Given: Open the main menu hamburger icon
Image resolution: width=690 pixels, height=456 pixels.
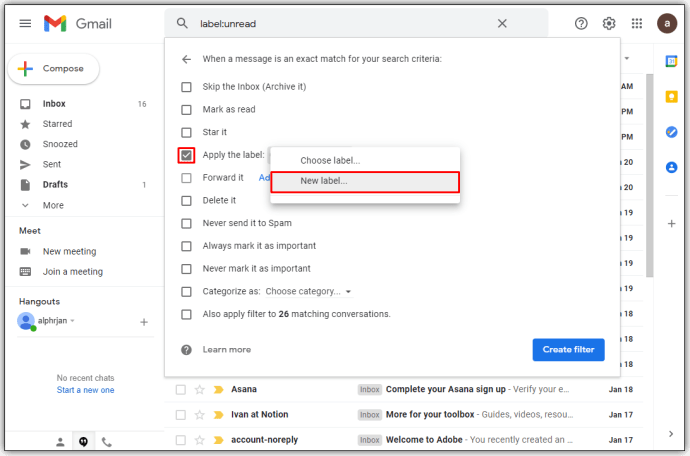Looking at the screenshot, I should pyautogui.click(x=25, y=23).
